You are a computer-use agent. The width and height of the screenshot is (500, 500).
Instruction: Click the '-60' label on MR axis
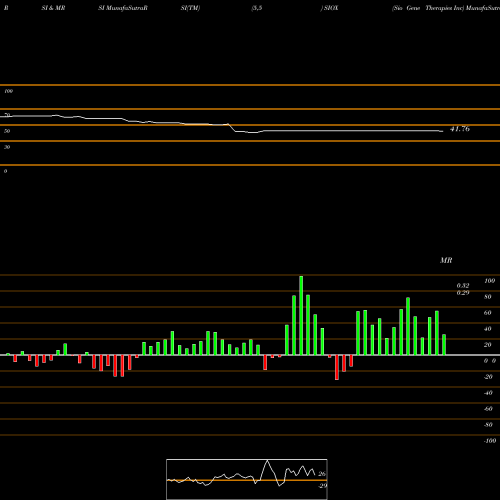tap(488, 409)
